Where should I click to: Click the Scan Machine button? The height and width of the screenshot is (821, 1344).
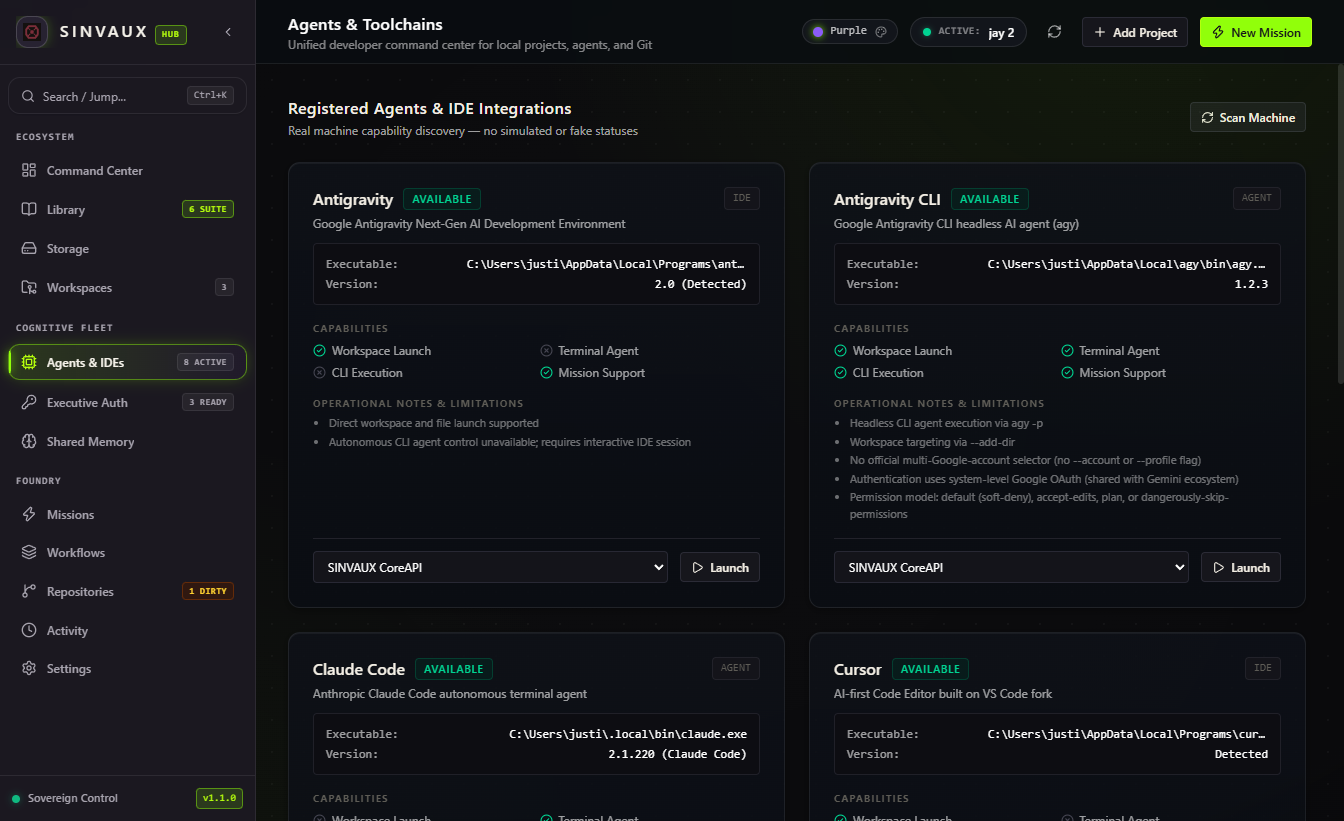pos(1248,118)
